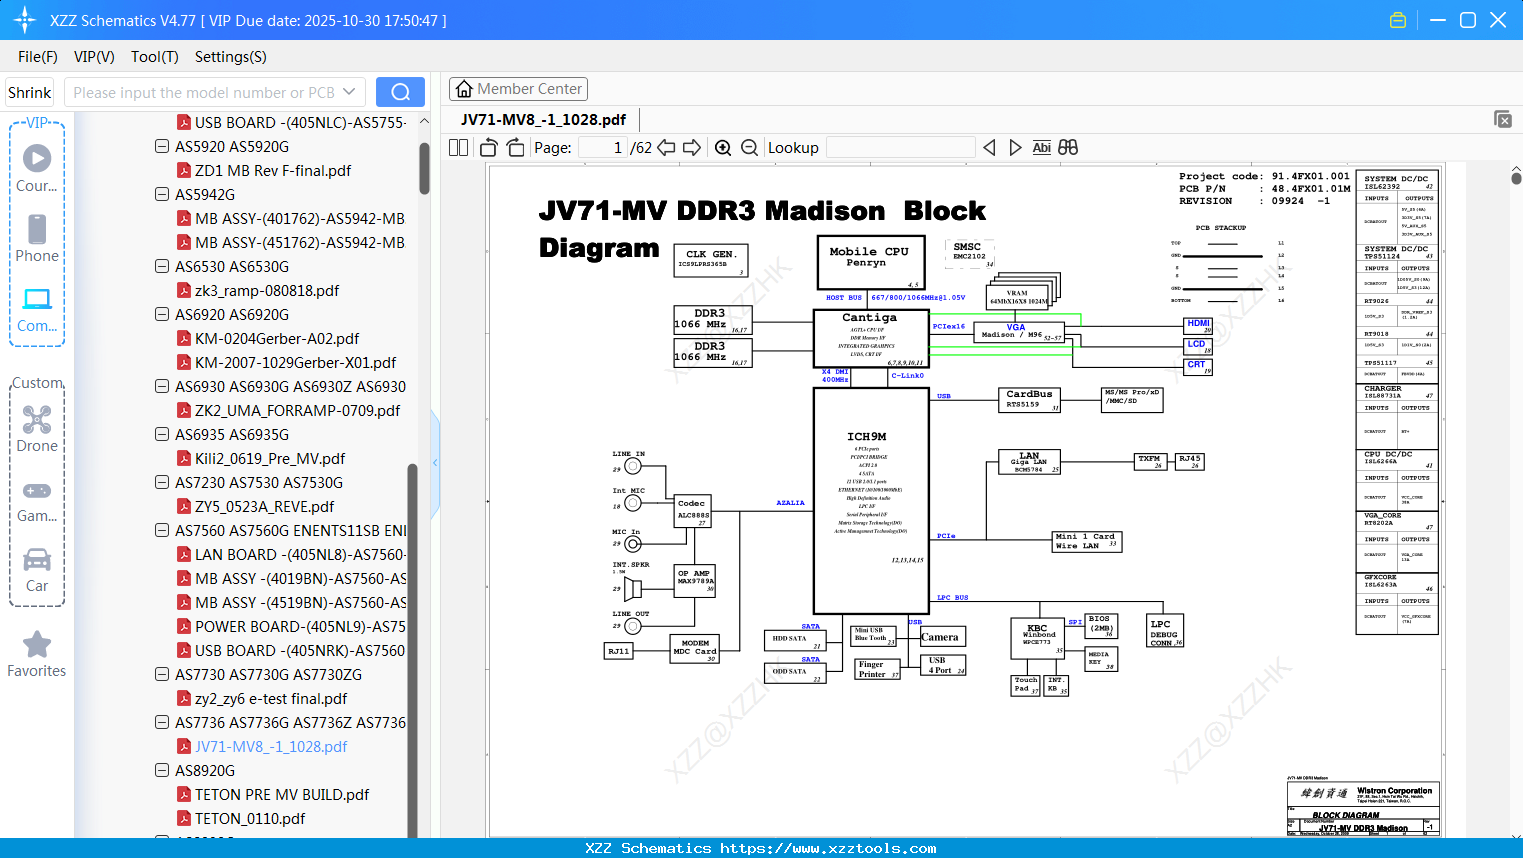Image resolution: width=1523 pixels, height=858 pixels.
Task: Click PDF icon beside Kili2_0619_Pre_MV.pdf
Action: pyautogui.click(x=184, y=458)
